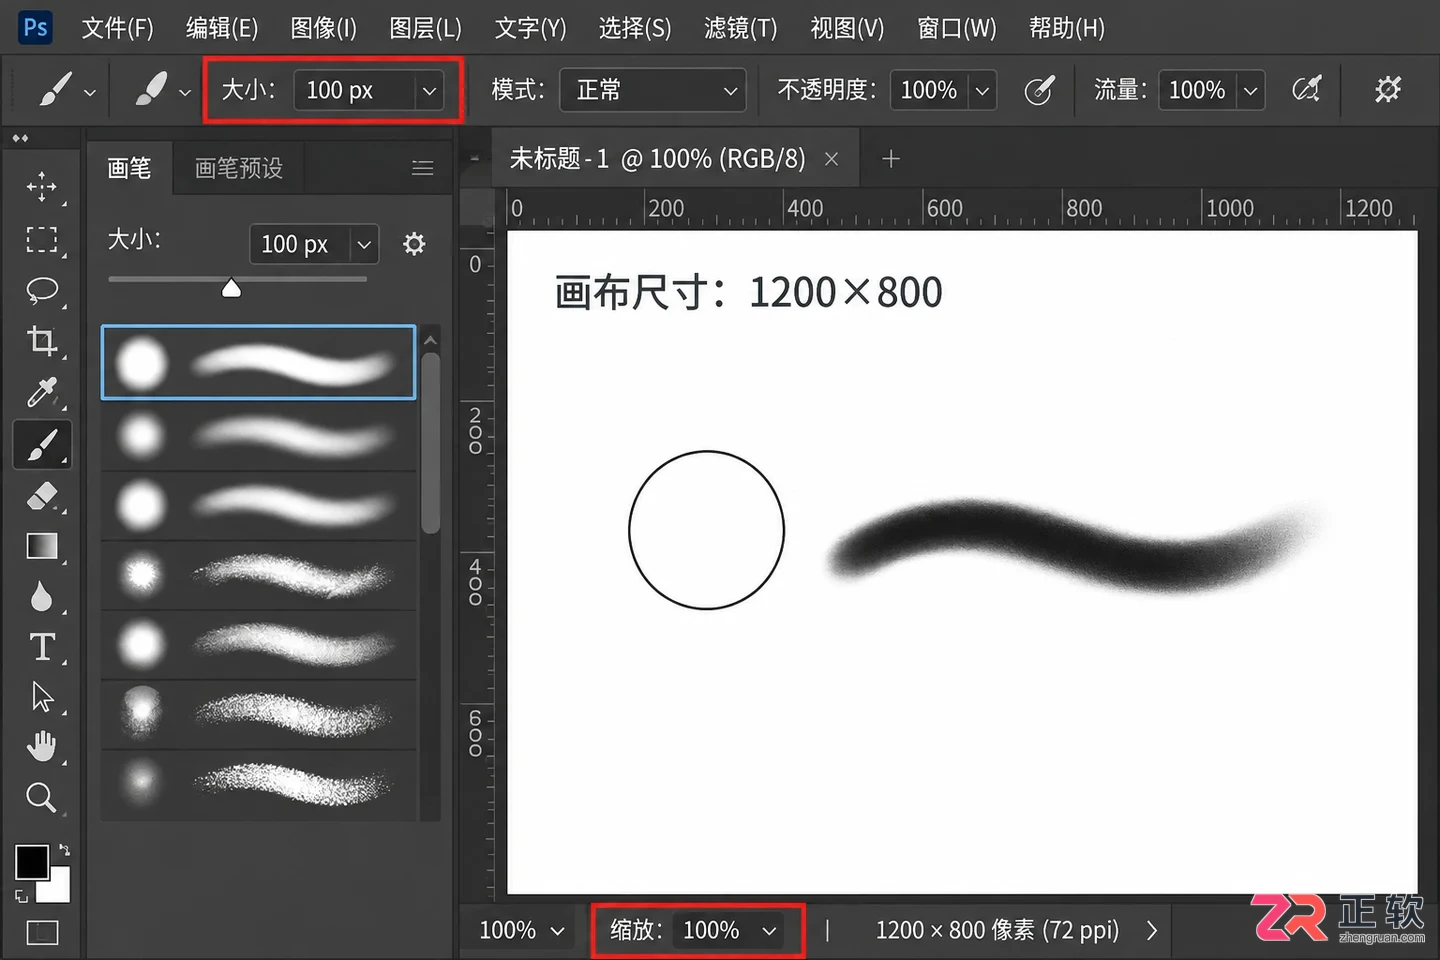Select the Type tool
Viewport: 1440px width, 960px height.
click(42, 647)
